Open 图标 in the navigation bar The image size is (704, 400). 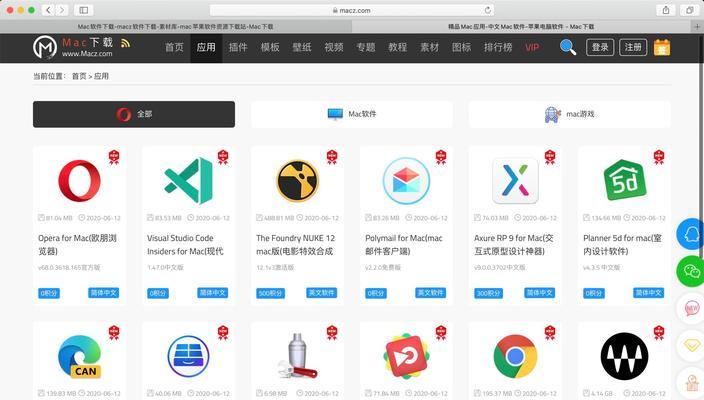[462, 47]
